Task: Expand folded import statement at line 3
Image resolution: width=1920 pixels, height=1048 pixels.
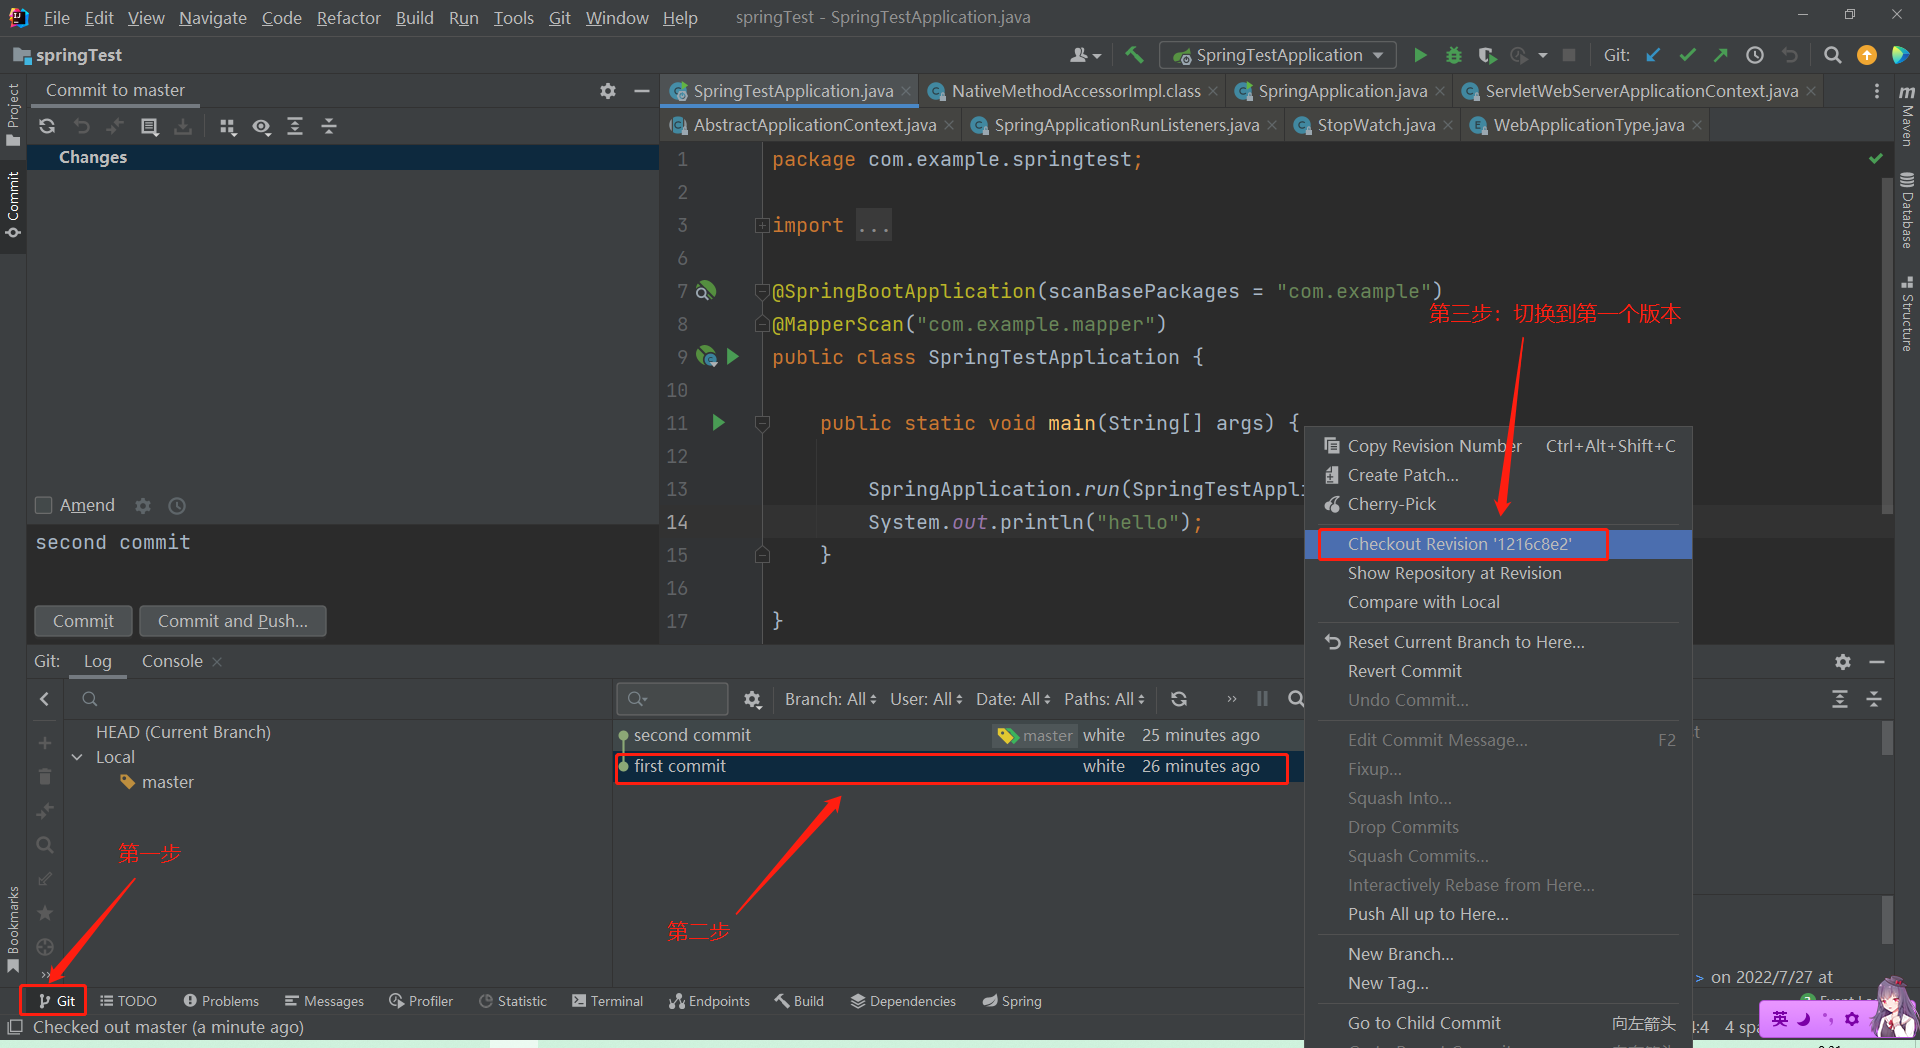Action: click(762, 226)
